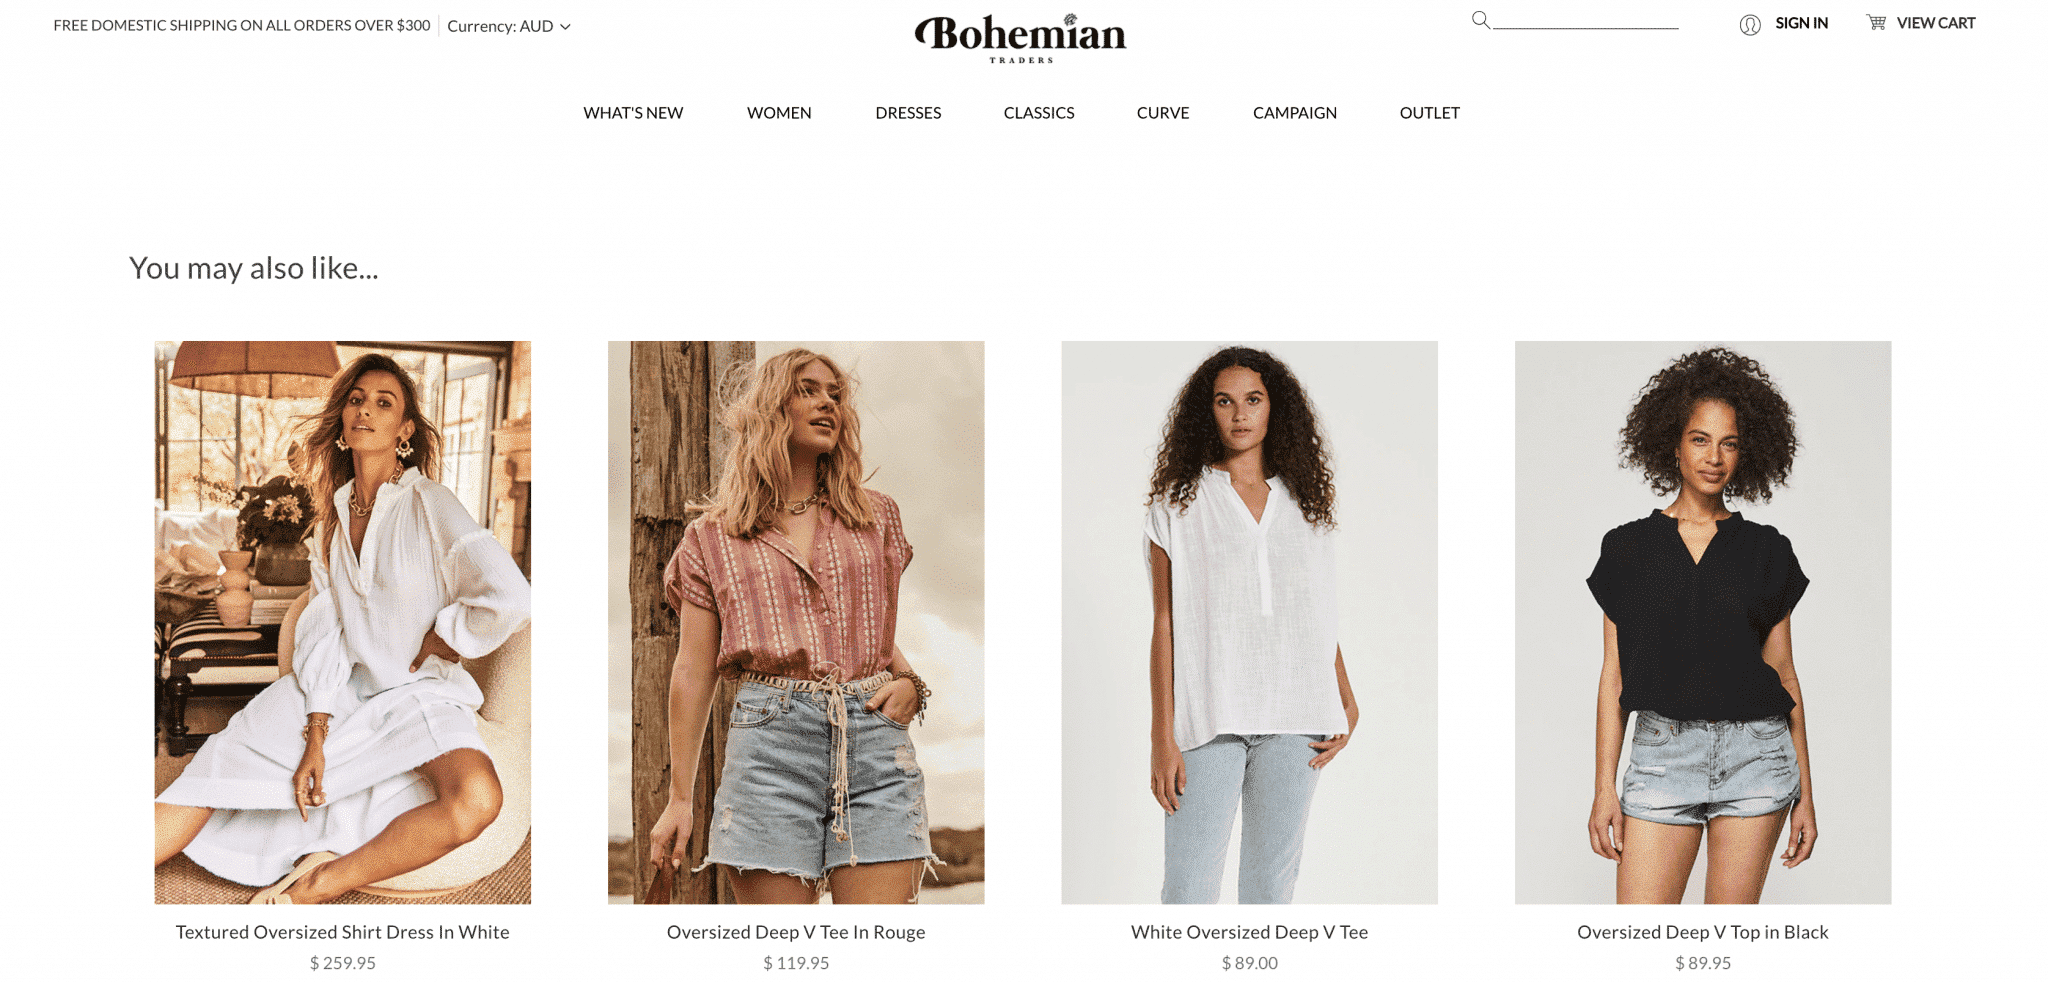Viewport: 2048px width, 982px height.
Task: Click the Bohemian Traders logo
Action: tap(1020, 38)
